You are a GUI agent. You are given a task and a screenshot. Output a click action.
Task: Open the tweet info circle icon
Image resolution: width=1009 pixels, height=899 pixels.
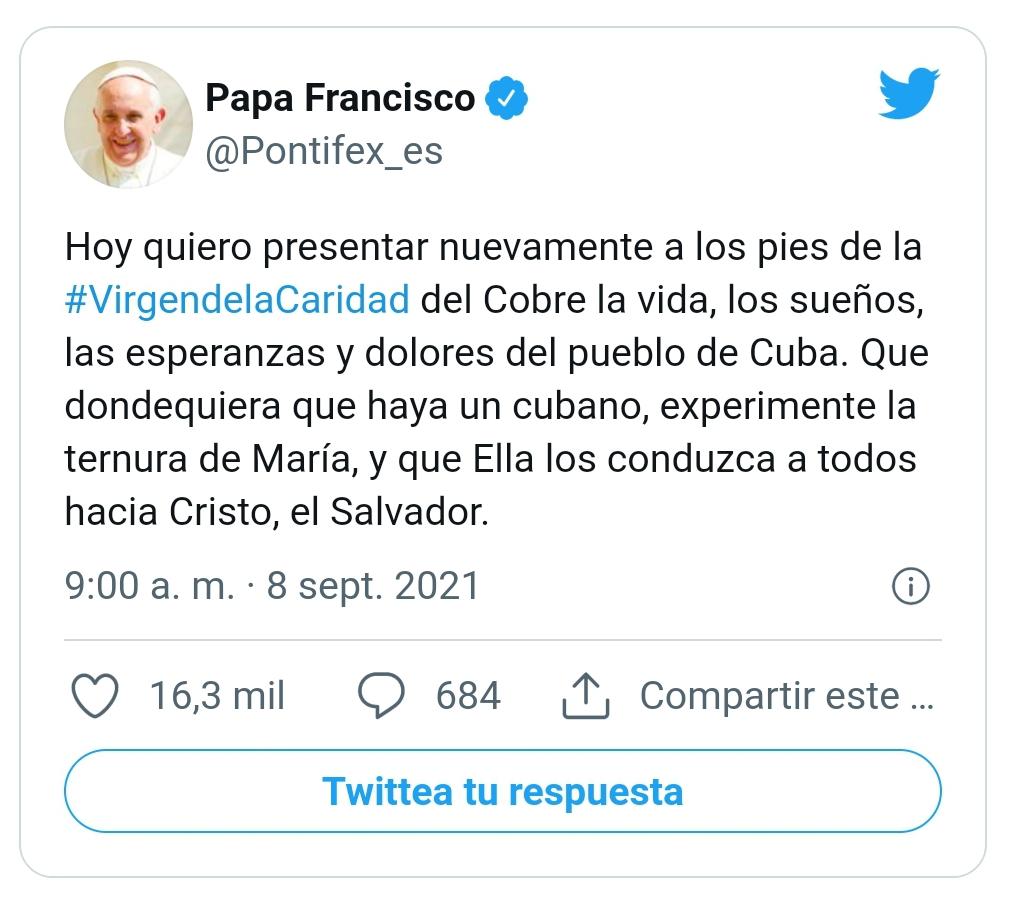[911, 586]
